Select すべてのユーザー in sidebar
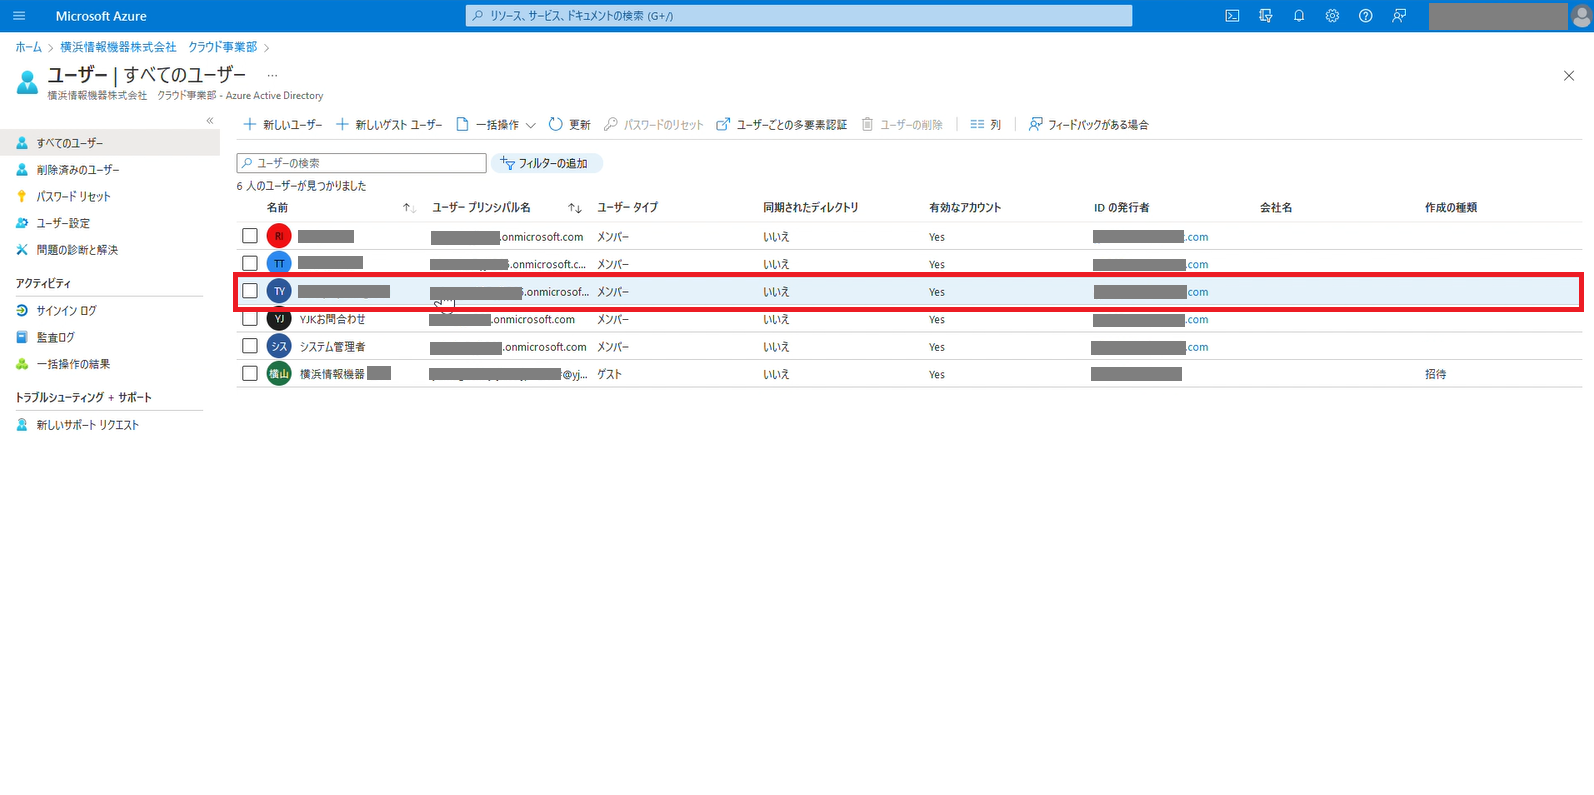The image size is (1594, 795). coord(110,143)
